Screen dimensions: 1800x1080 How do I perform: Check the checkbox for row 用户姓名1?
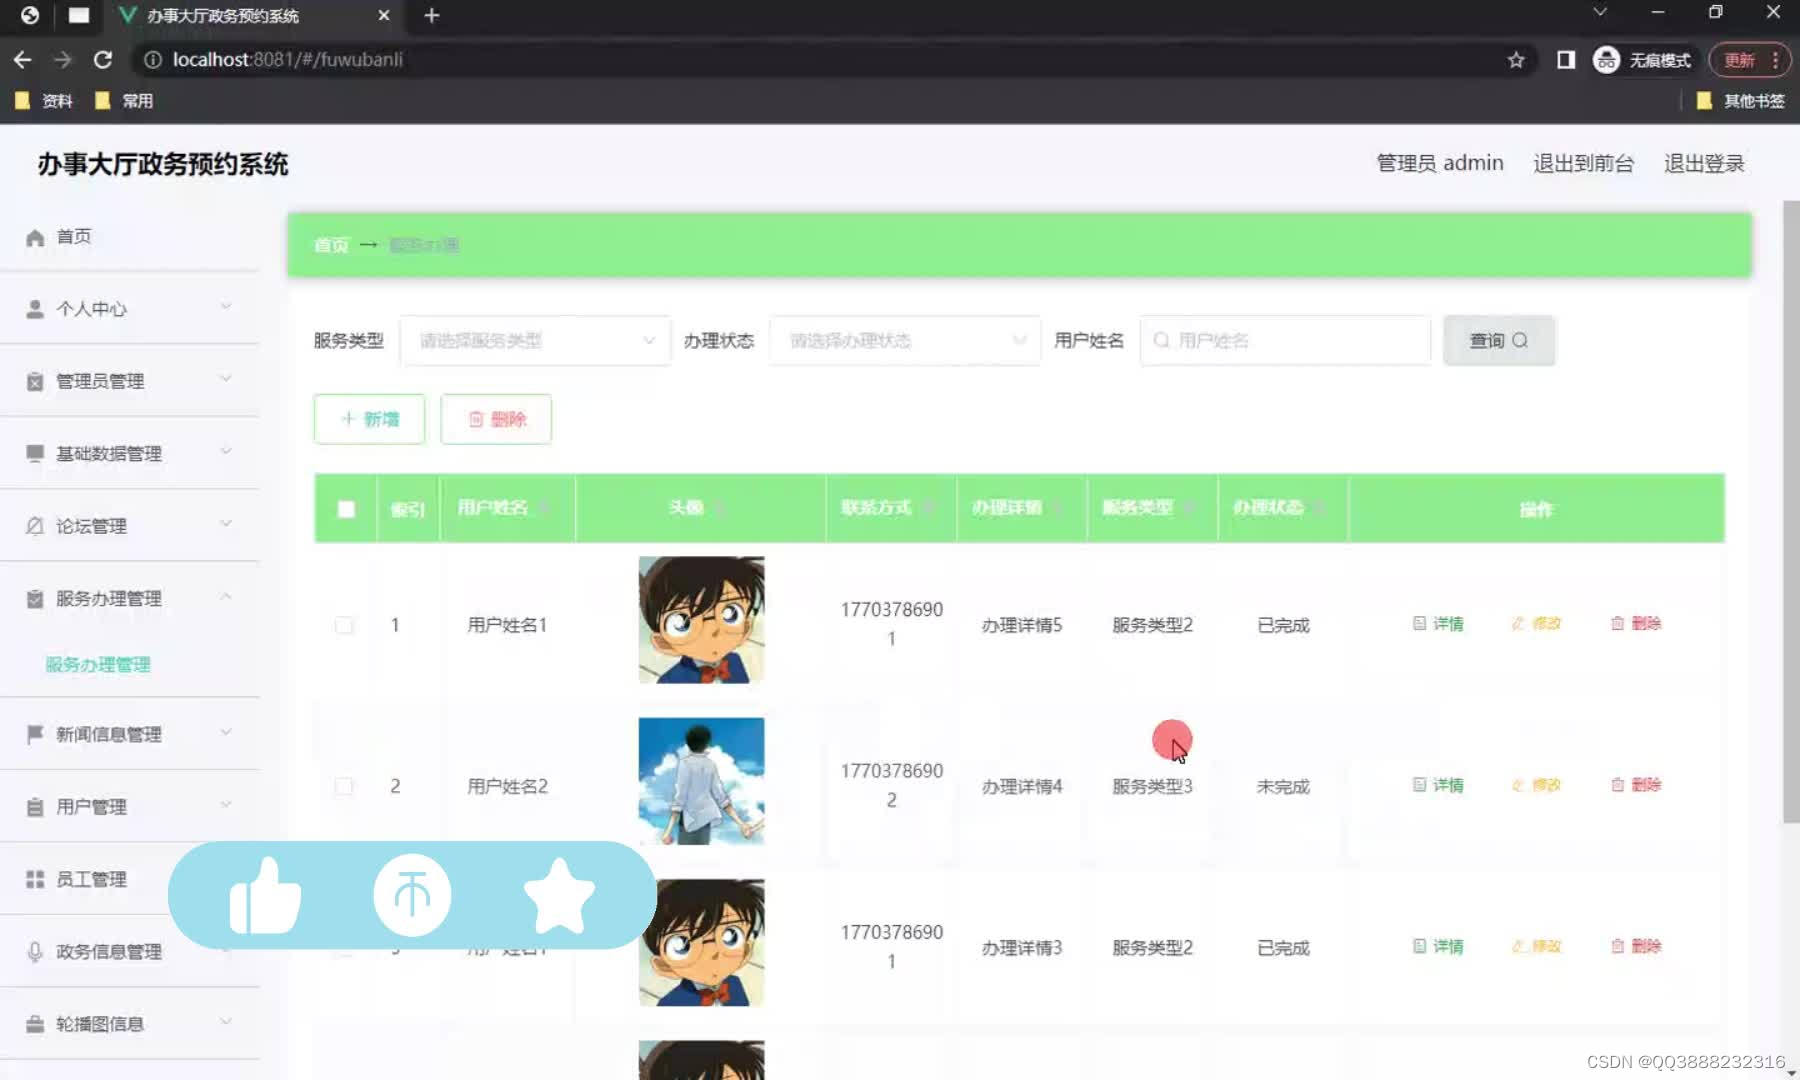(345, 624)
